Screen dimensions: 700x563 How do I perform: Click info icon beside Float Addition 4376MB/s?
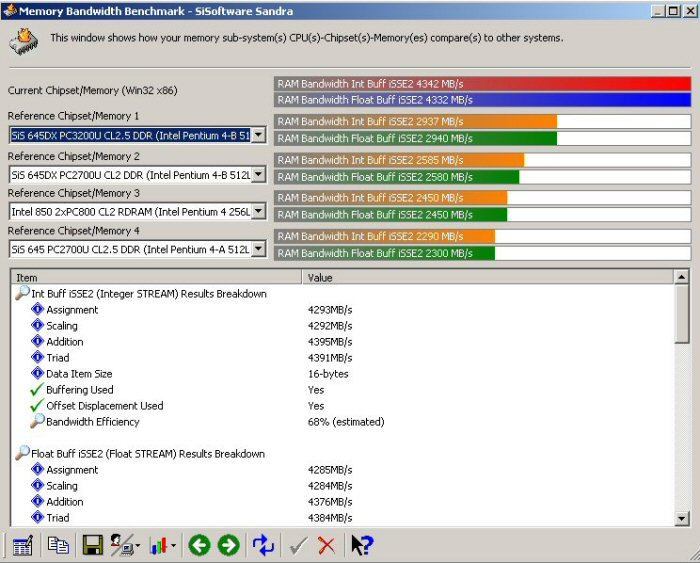pyautogui.click(x=38, y=501)
